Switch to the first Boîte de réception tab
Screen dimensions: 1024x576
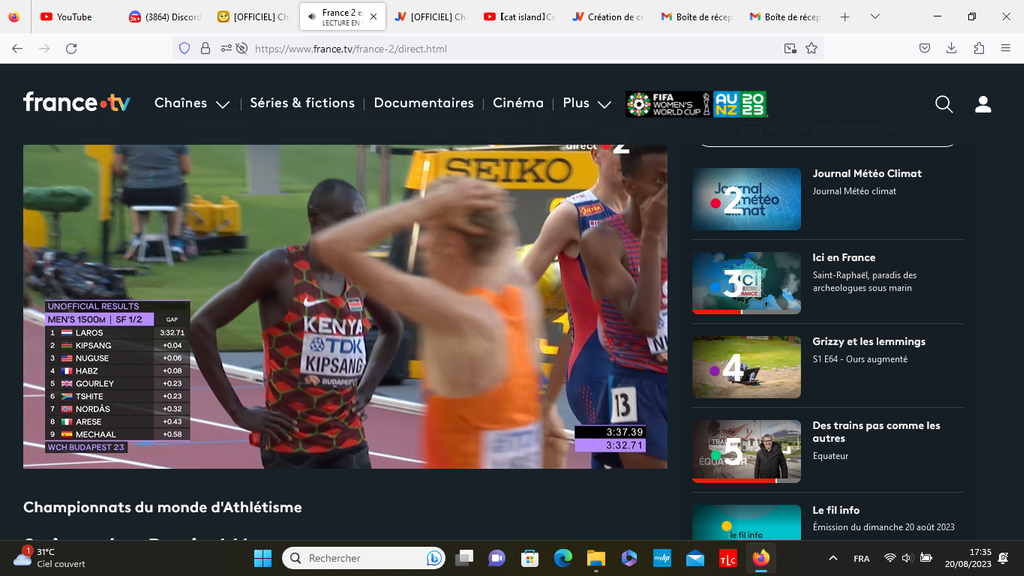(x=697, y=17)
